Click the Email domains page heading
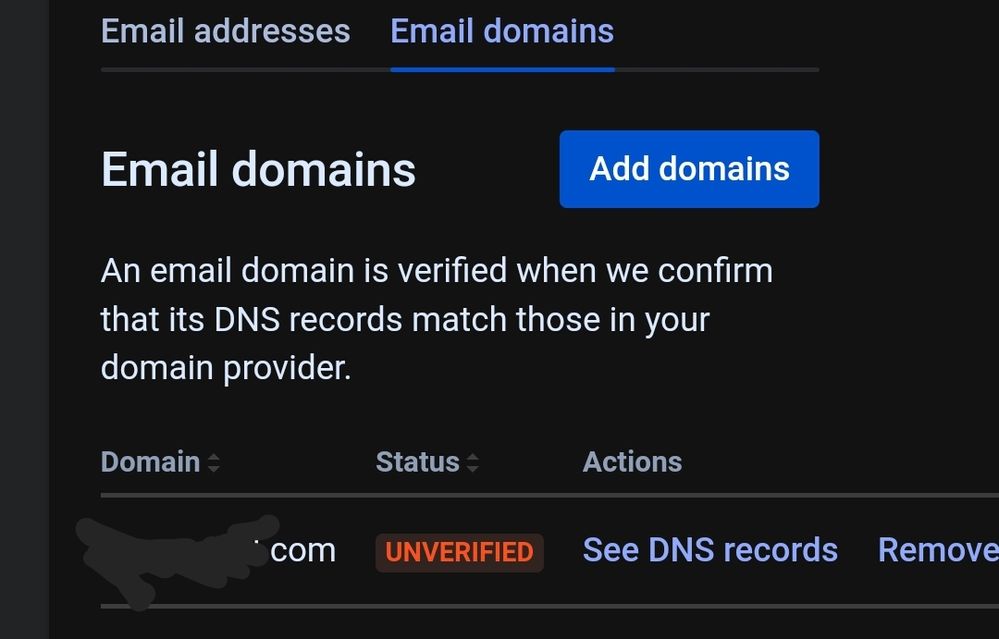The height and width of the screenshot is (639, 999). point(258,169)
